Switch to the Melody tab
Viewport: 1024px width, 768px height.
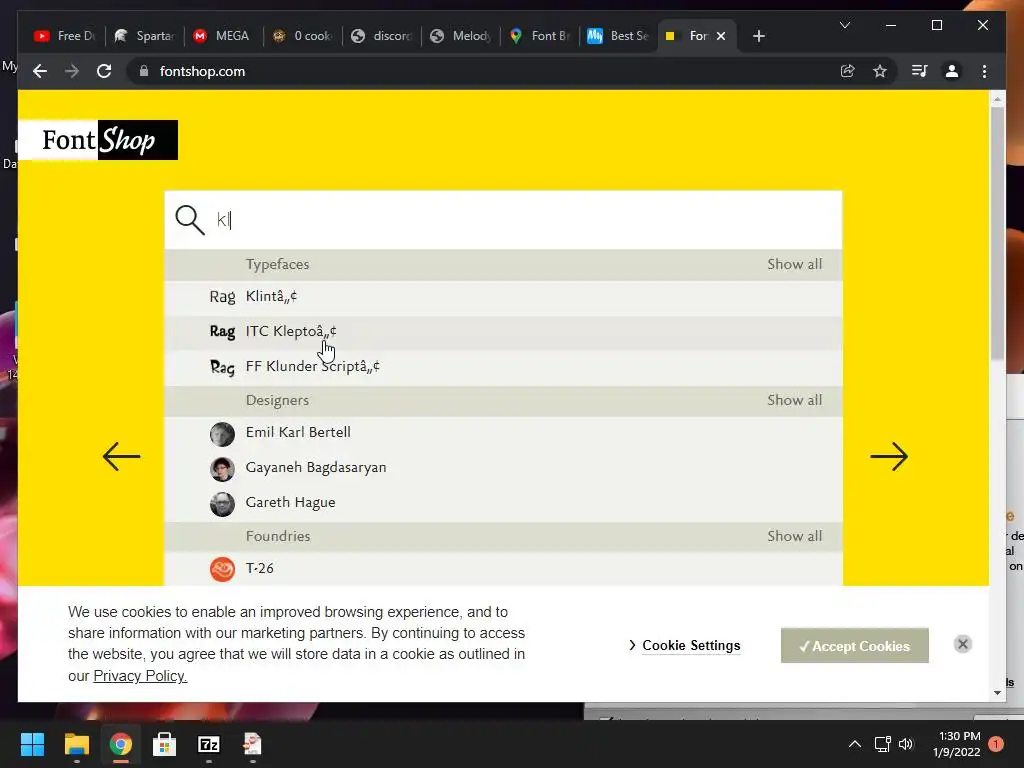pyautogui.click(x=460, y=36)
